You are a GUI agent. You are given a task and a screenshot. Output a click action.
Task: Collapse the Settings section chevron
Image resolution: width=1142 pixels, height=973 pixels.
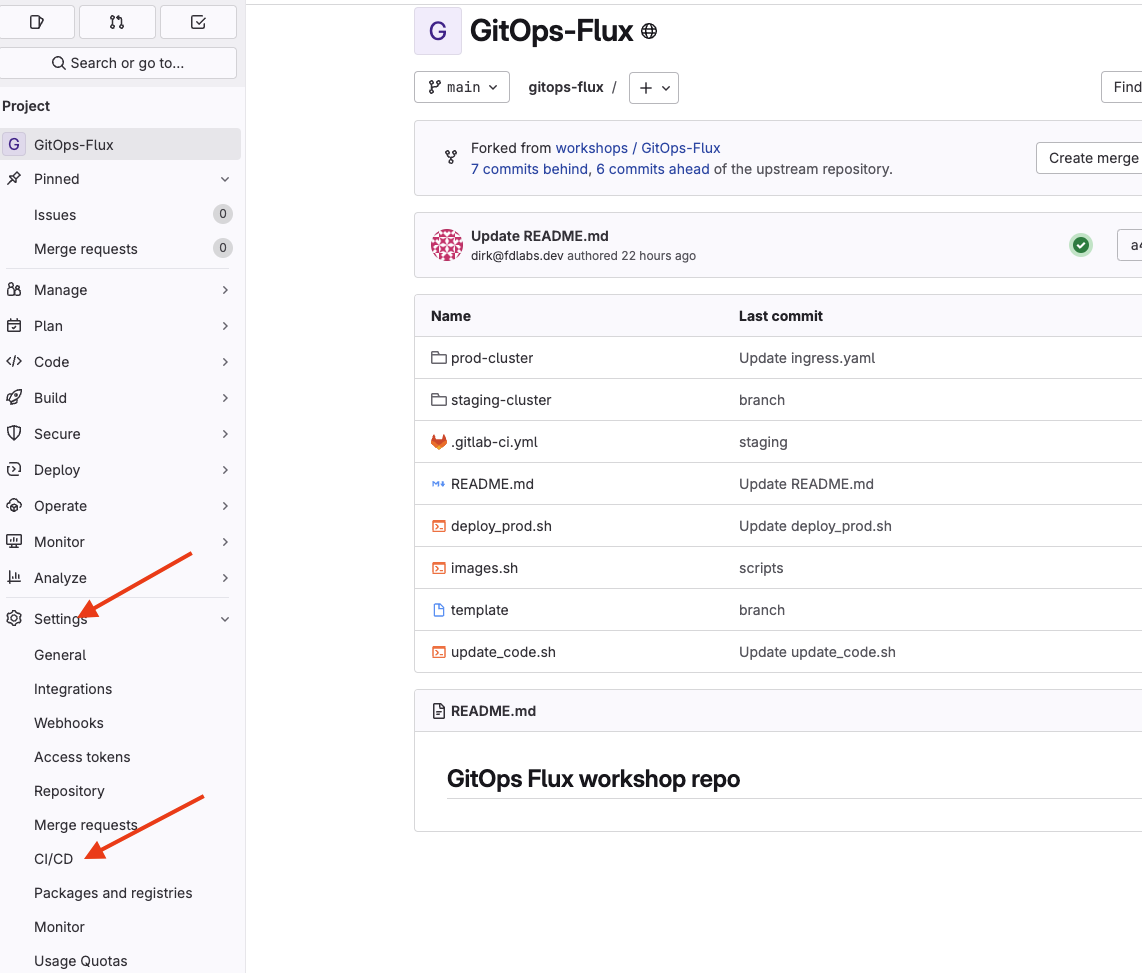225,619
